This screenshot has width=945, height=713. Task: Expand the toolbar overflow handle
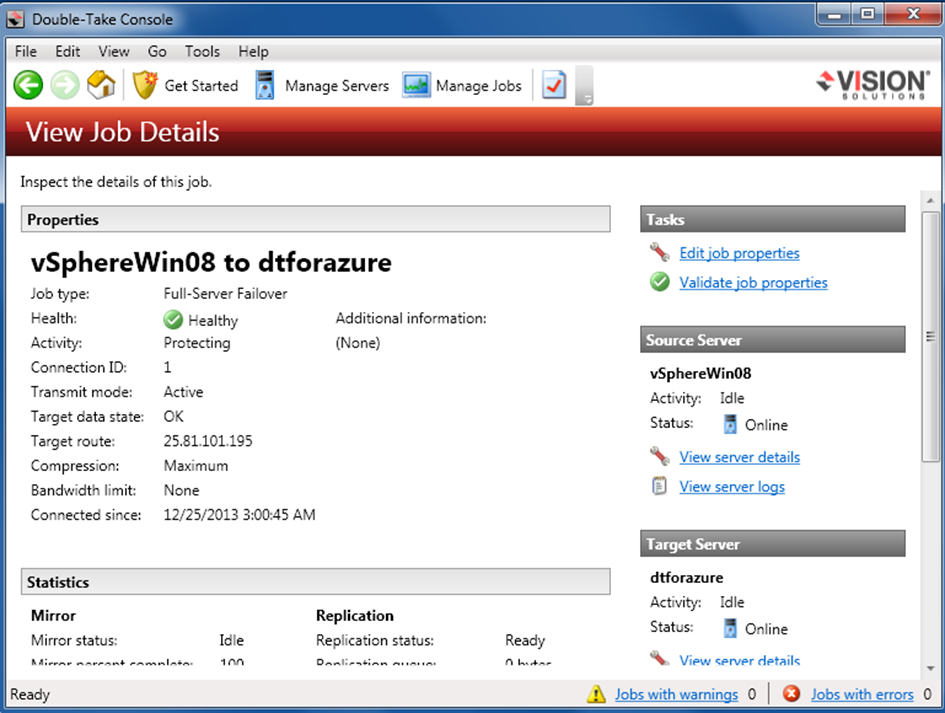pos(584,86)
